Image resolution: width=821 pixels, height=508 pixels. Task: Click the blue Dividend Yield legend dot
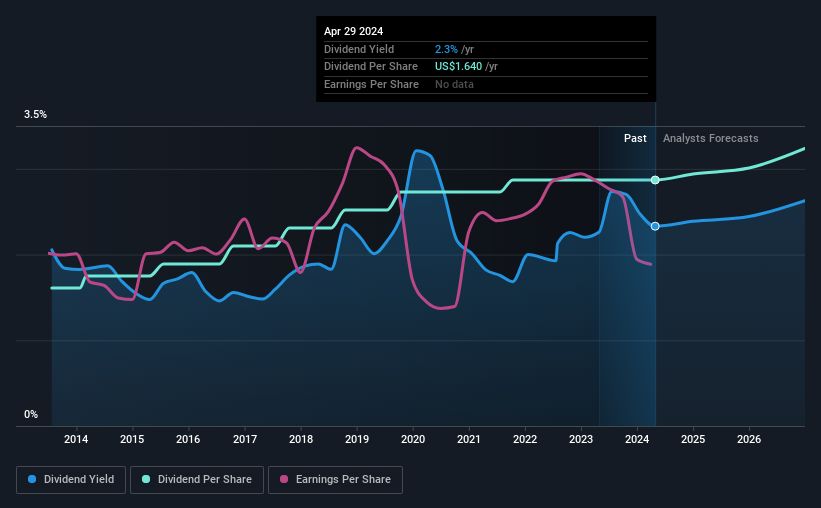(x=32, y=479)
